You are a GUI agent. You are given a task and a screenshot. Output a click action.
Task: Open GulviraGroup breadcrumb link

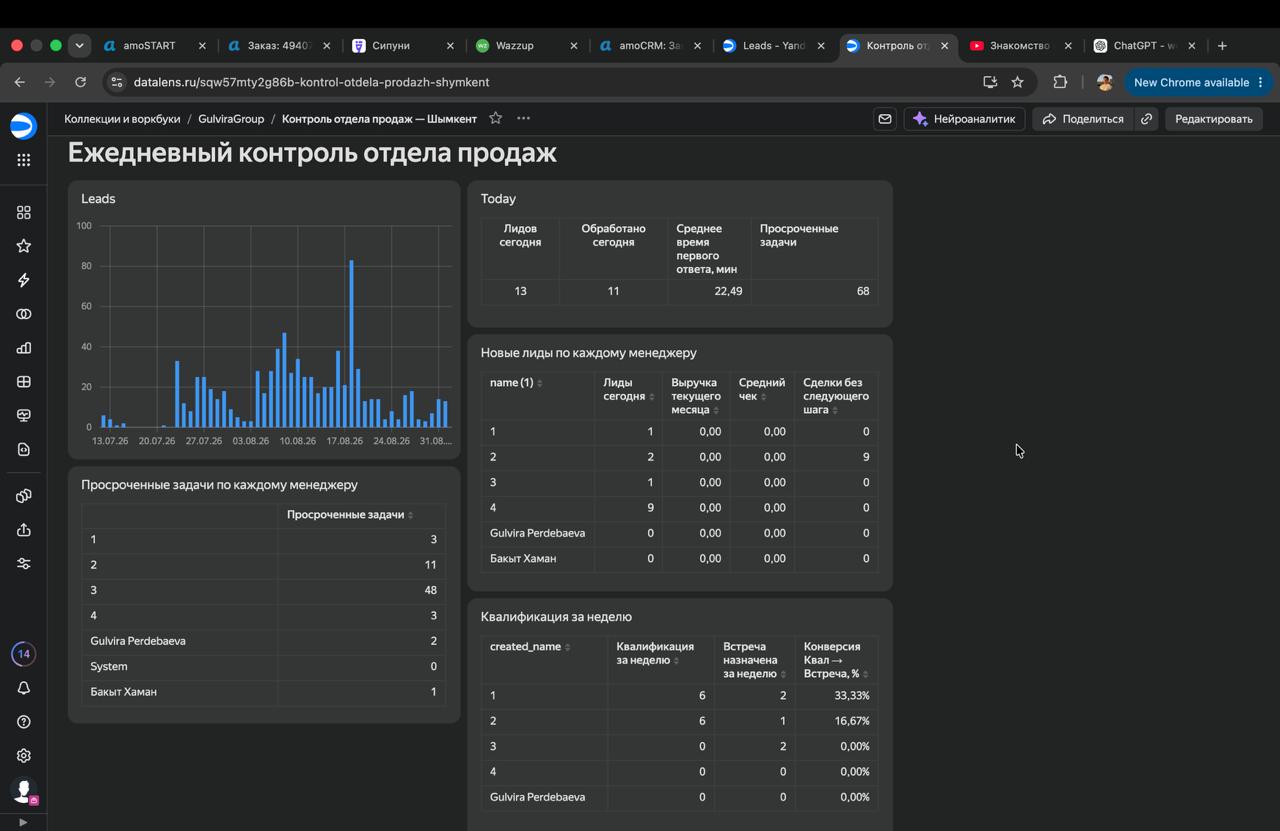tap(231, 119)
